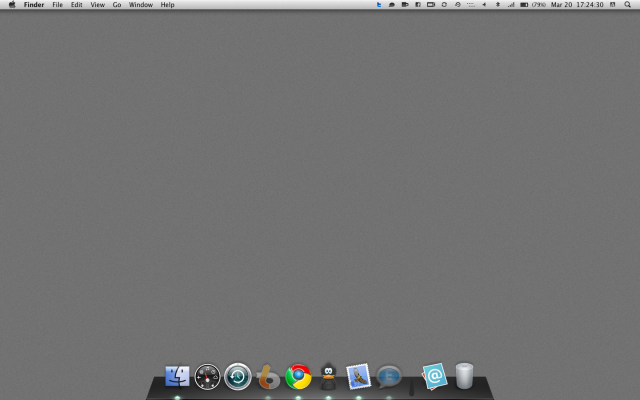Open the View menu
Image resolution: width=640 pixels, height=400 pixels.
[x=98, y=4]
